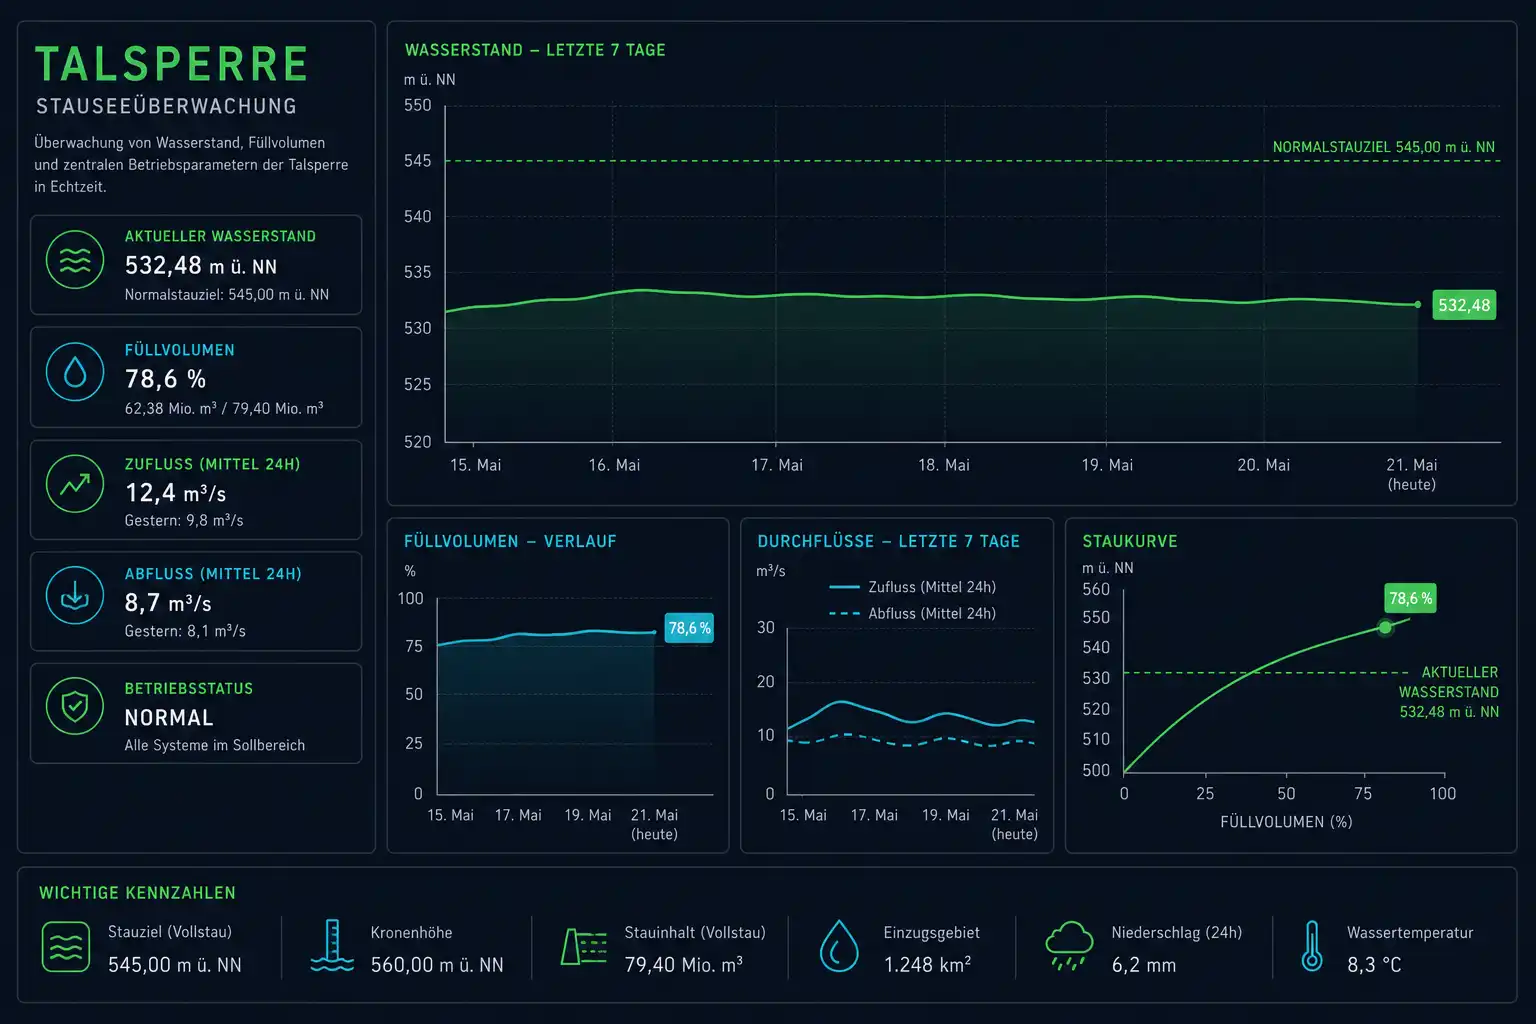Image resolution: width=1536 pixels, height=1024 pixels.
Task: Click the 78,6 % badge in Füllvolumen Verlauf
Action: (689, 628)
